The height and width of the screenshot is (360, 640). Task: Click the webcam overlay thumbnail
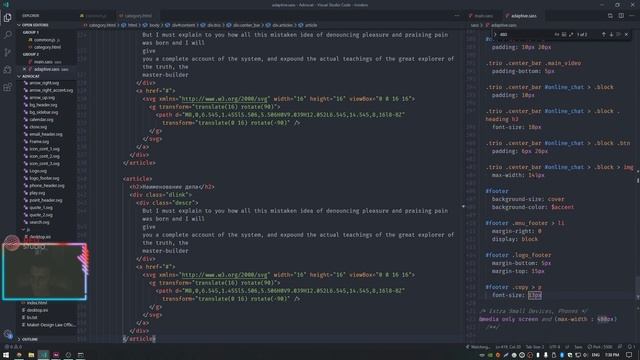(44, 271)
